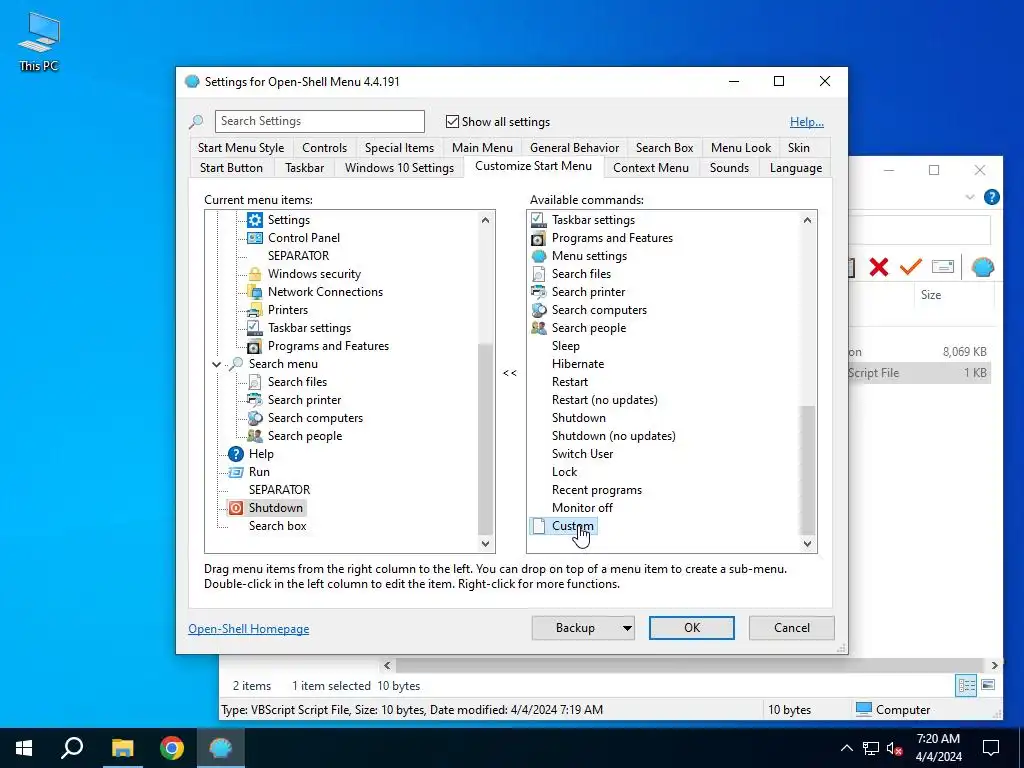Open the Help... link
This screenshot has height=768, width=1024.
(807, 121)
